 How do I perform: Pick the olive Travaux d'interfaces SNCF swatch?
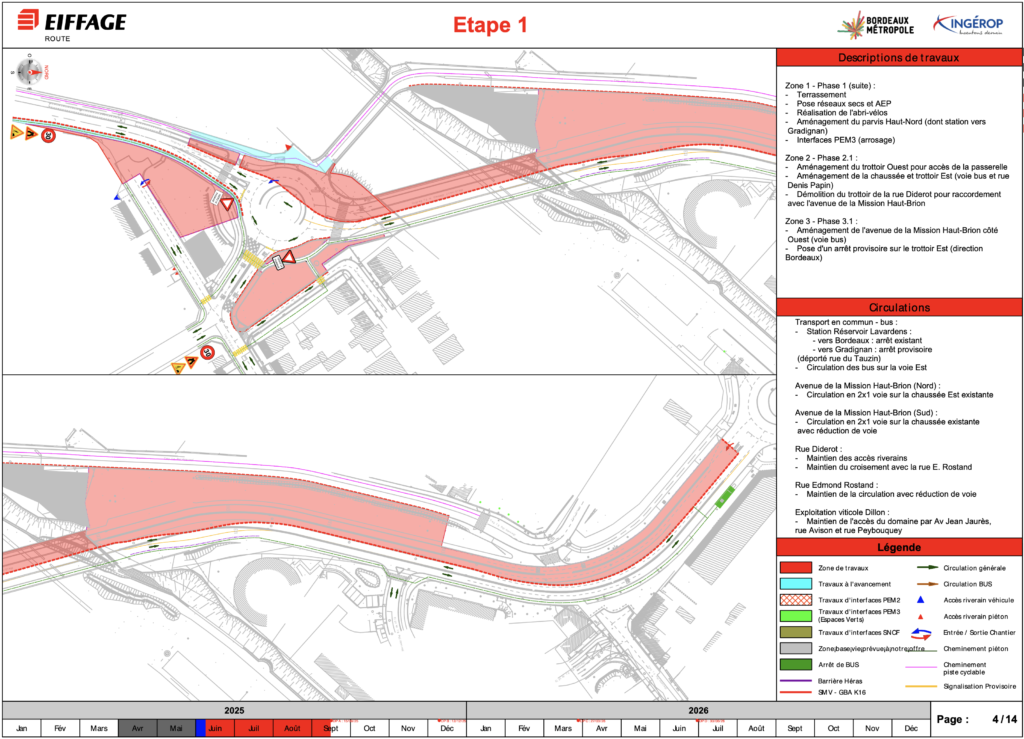click(x=795, y=632)
